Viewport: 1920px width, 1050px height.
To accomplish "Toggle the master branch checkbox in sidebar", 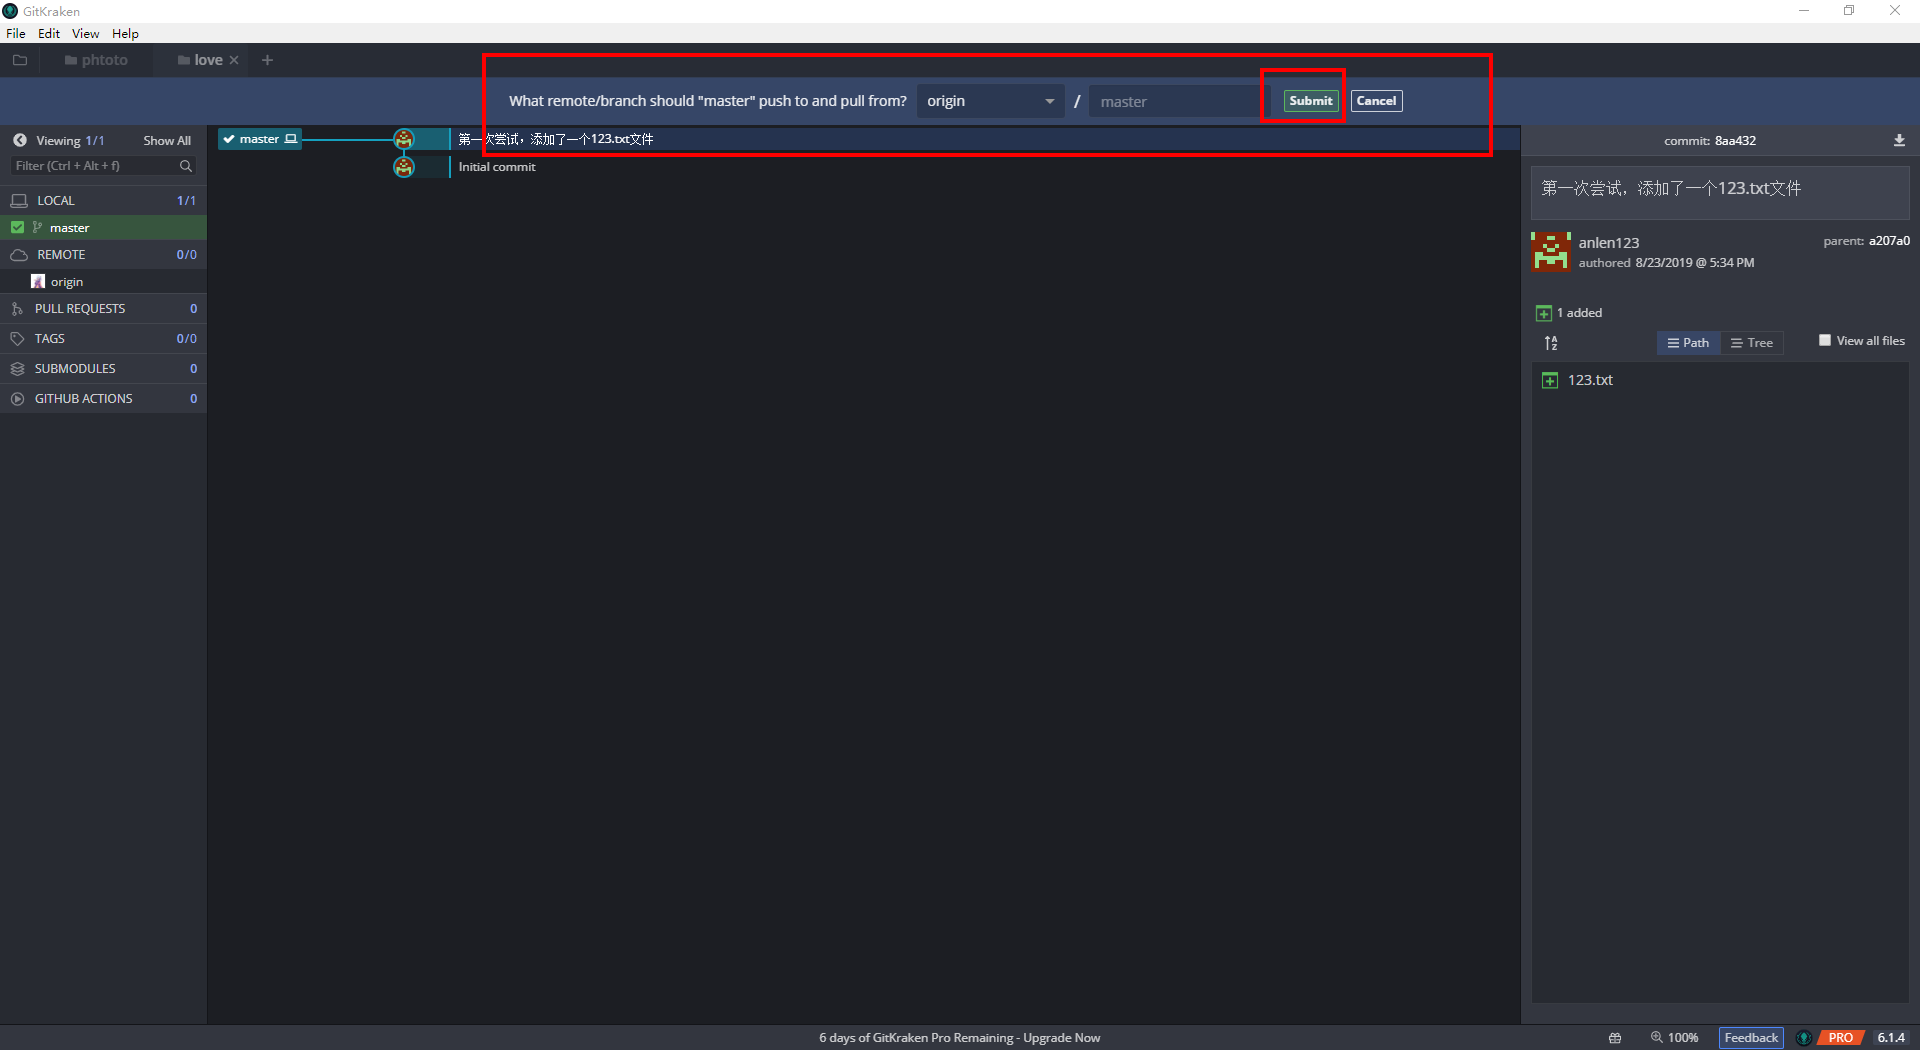I will (x=18, y=228).
